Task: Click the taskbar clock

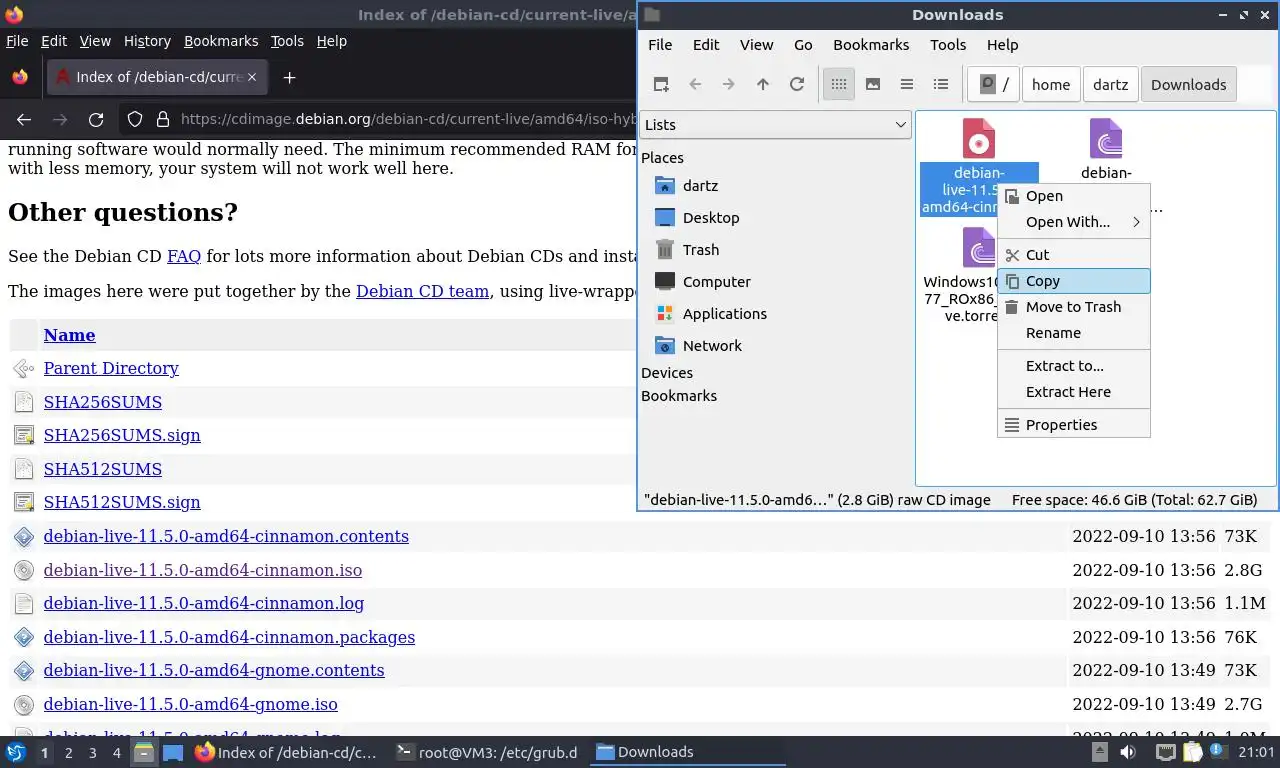Action: [1256, 752]
